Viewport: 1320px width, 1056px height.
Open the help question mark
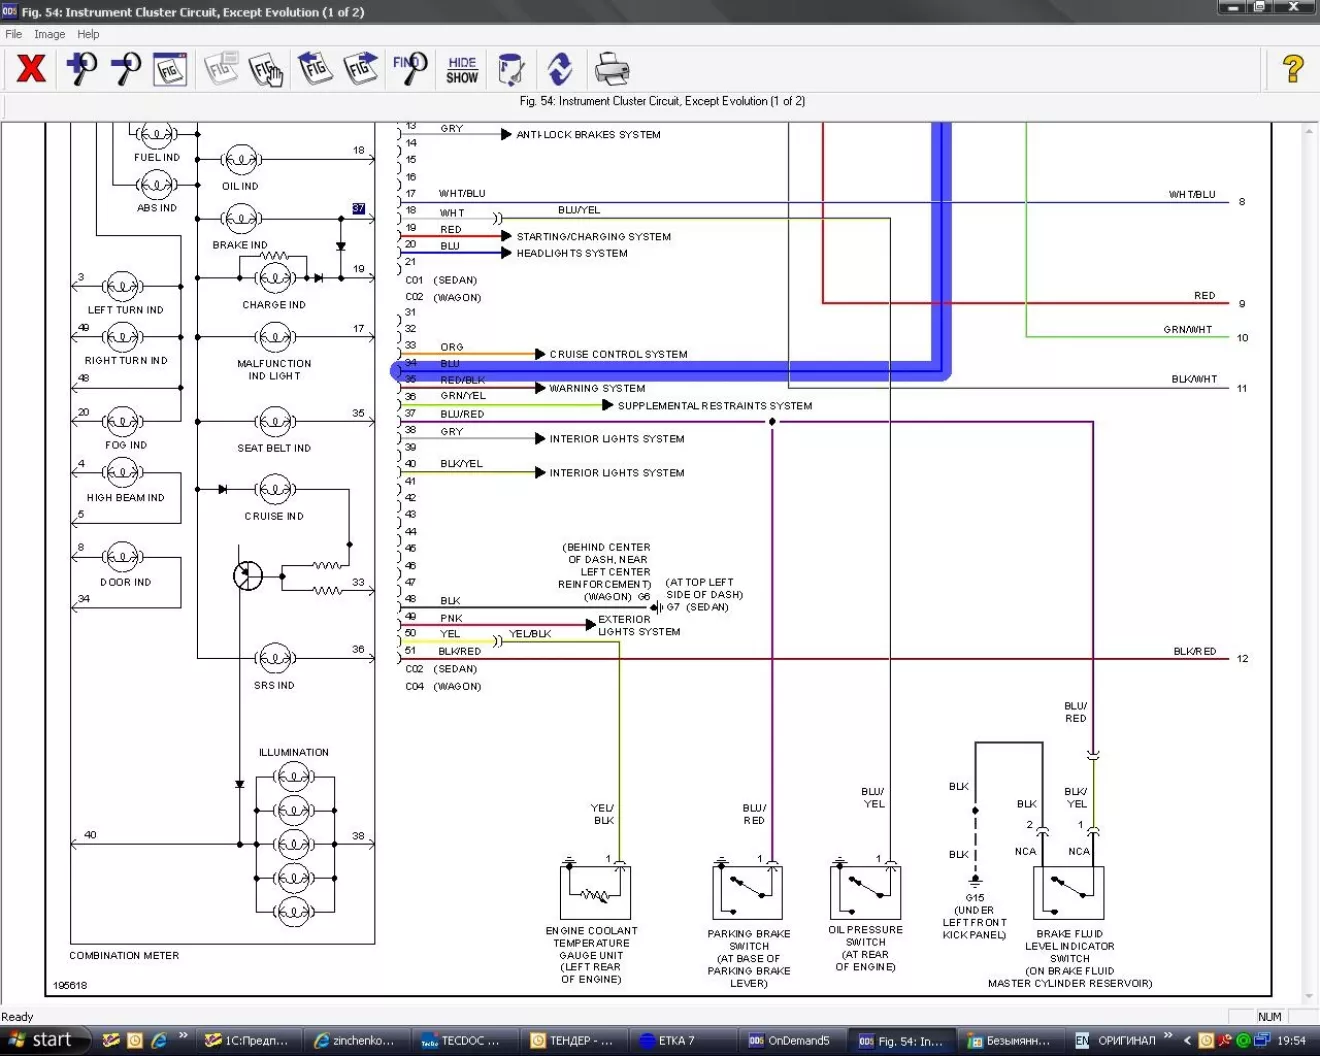point(1292,69)
